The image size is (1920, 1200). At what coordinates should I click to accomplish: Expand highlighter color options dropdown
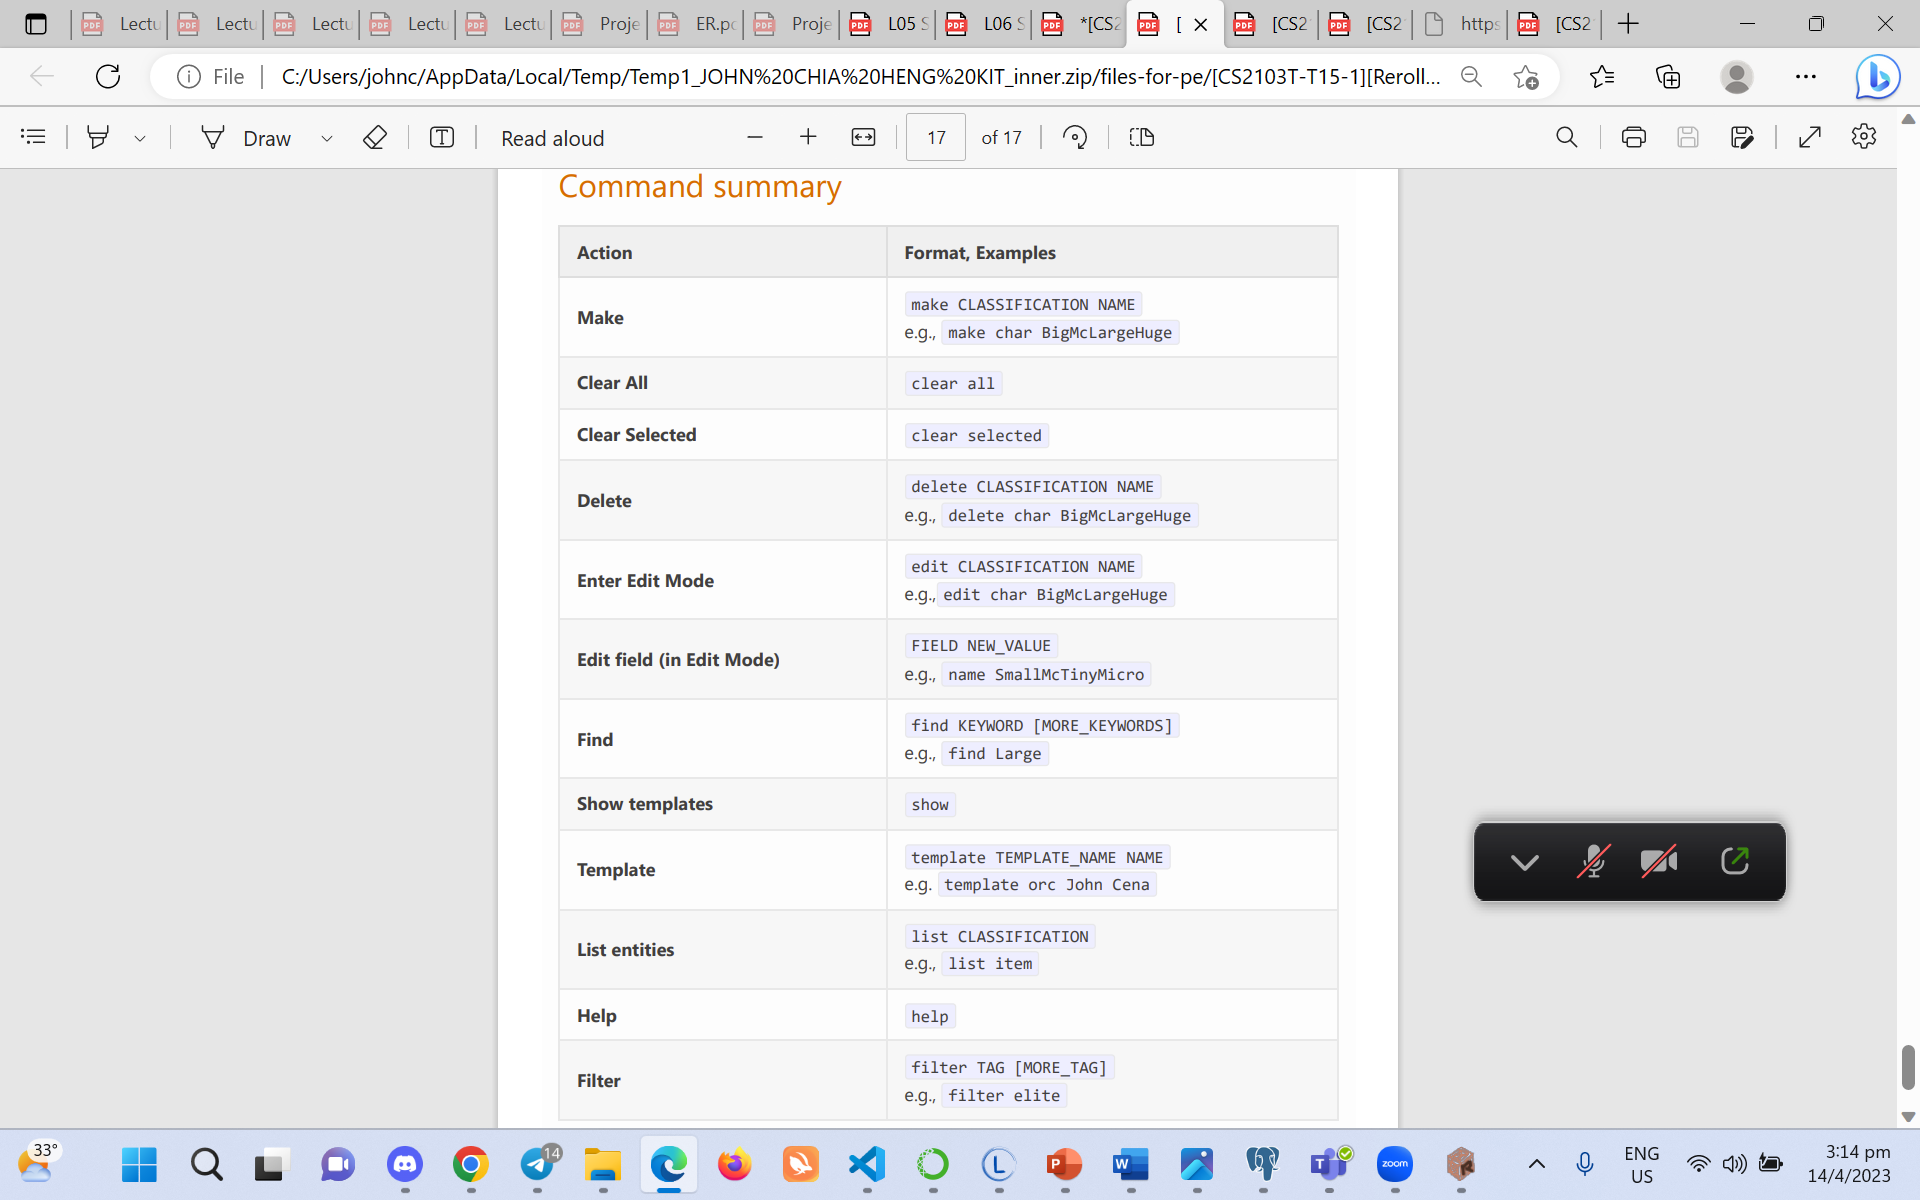tap(140, 138)
